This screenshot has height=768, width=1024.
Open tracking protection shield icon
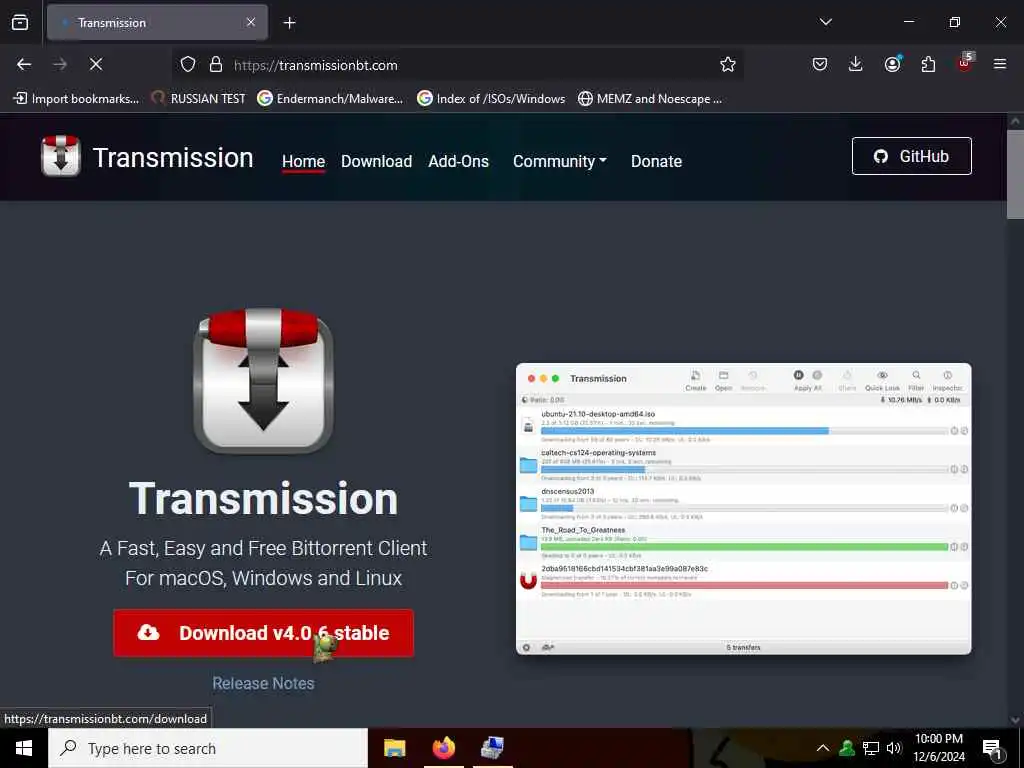(188, 64)
